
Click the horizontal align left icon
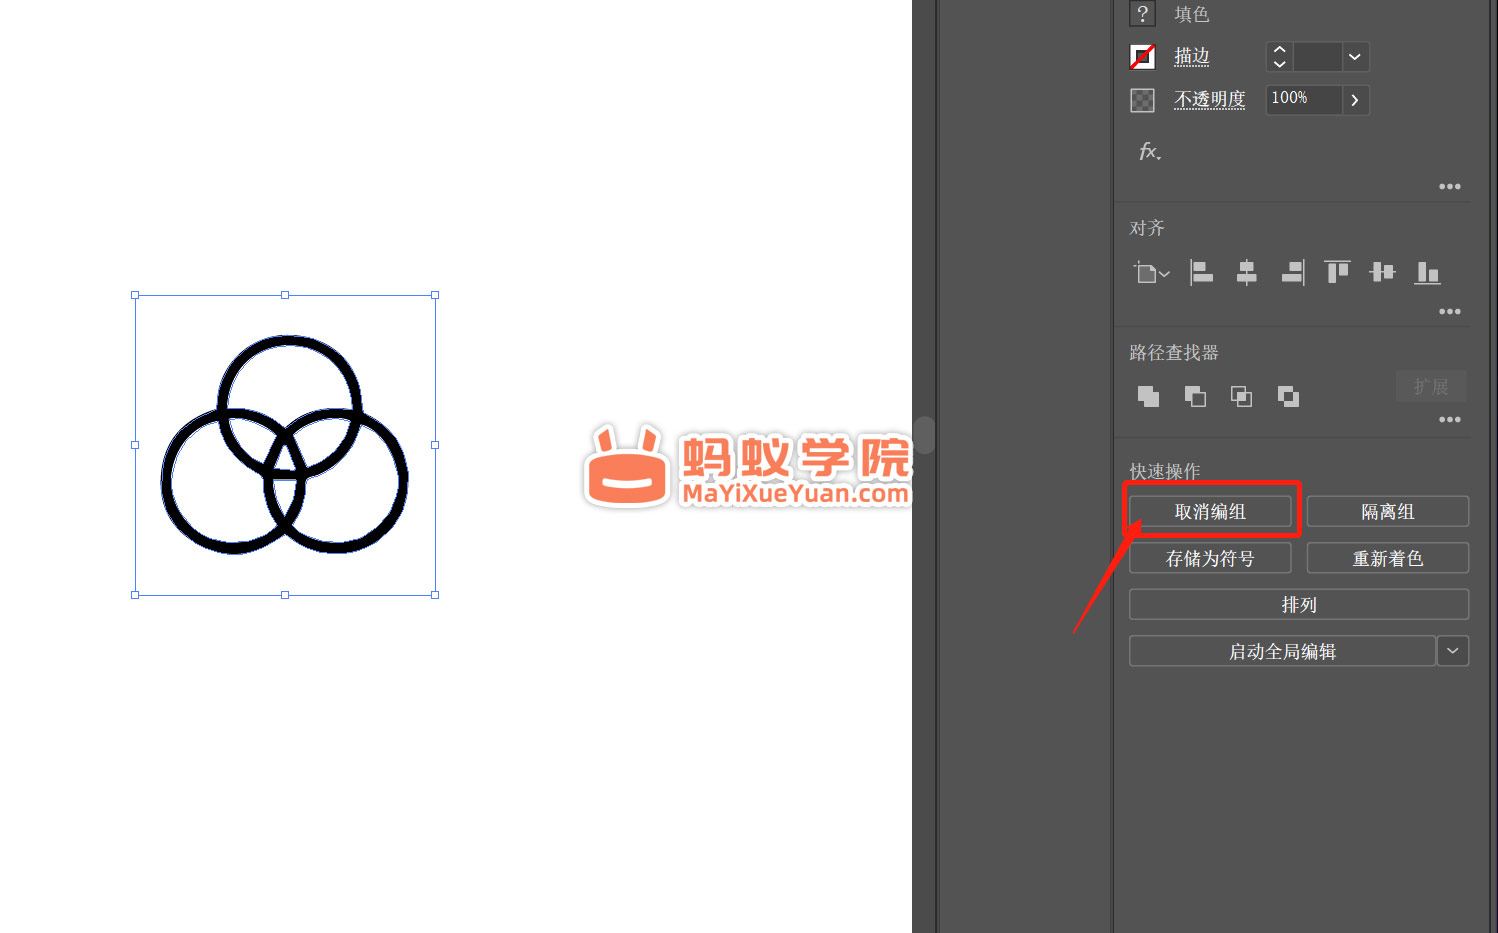(x=1201, y=272)
